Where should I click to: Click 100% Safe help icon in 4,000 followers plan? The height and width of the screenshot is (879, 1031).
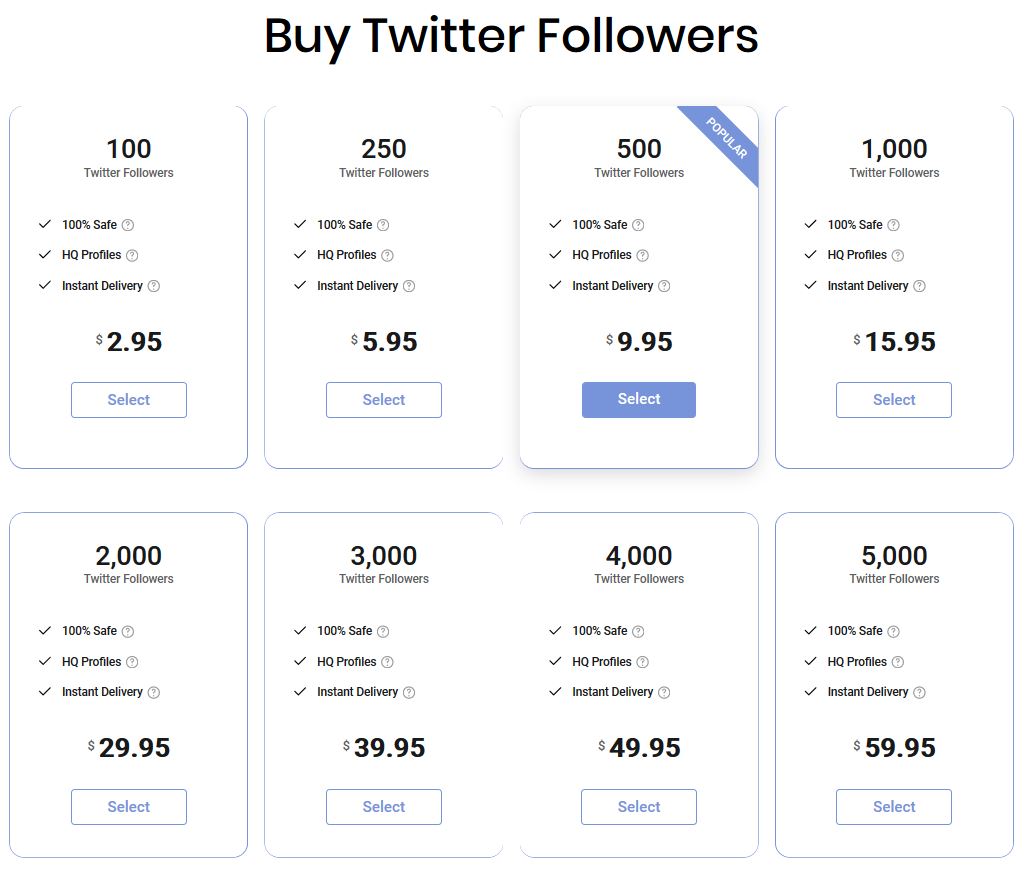[x=638, y=631]
